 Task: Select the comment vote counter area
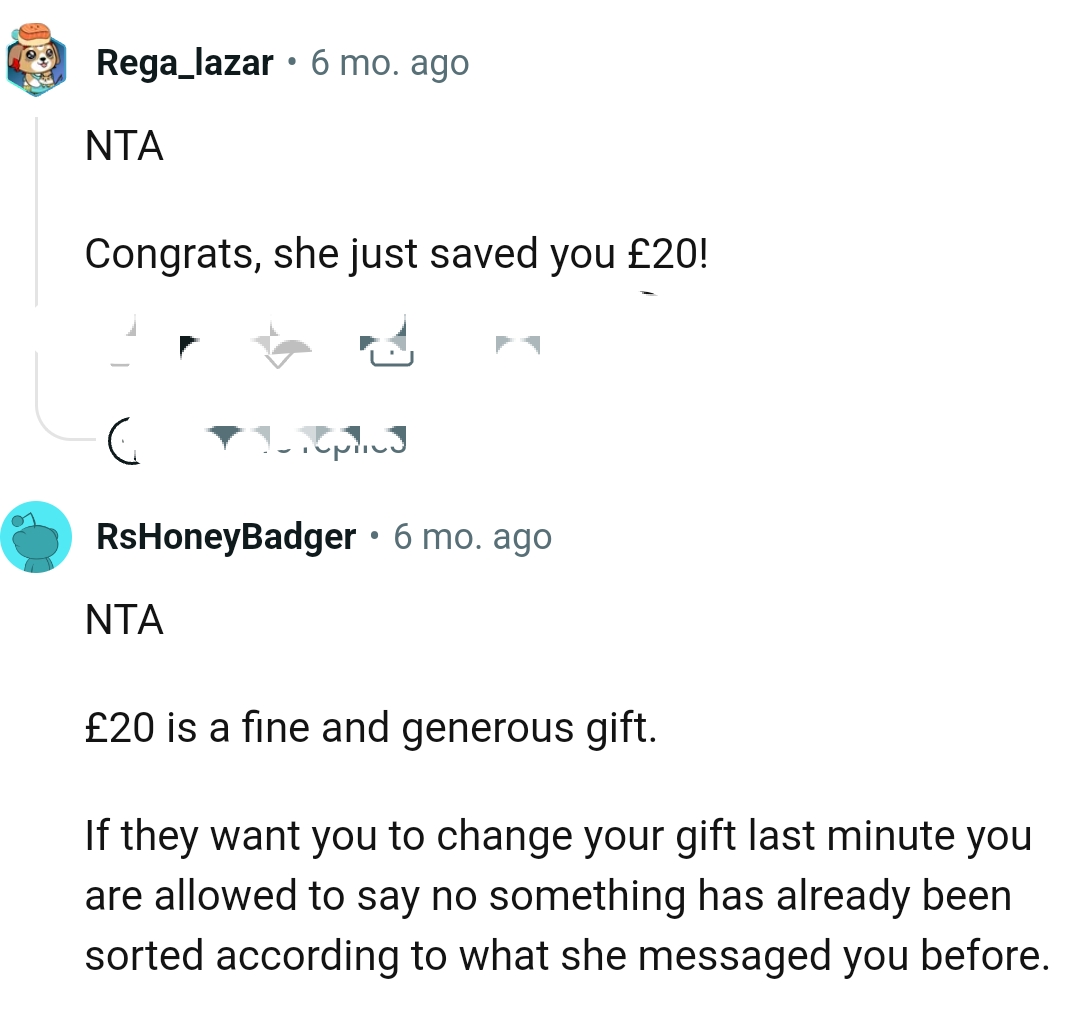pyautogui.click(x=190, y=345)
